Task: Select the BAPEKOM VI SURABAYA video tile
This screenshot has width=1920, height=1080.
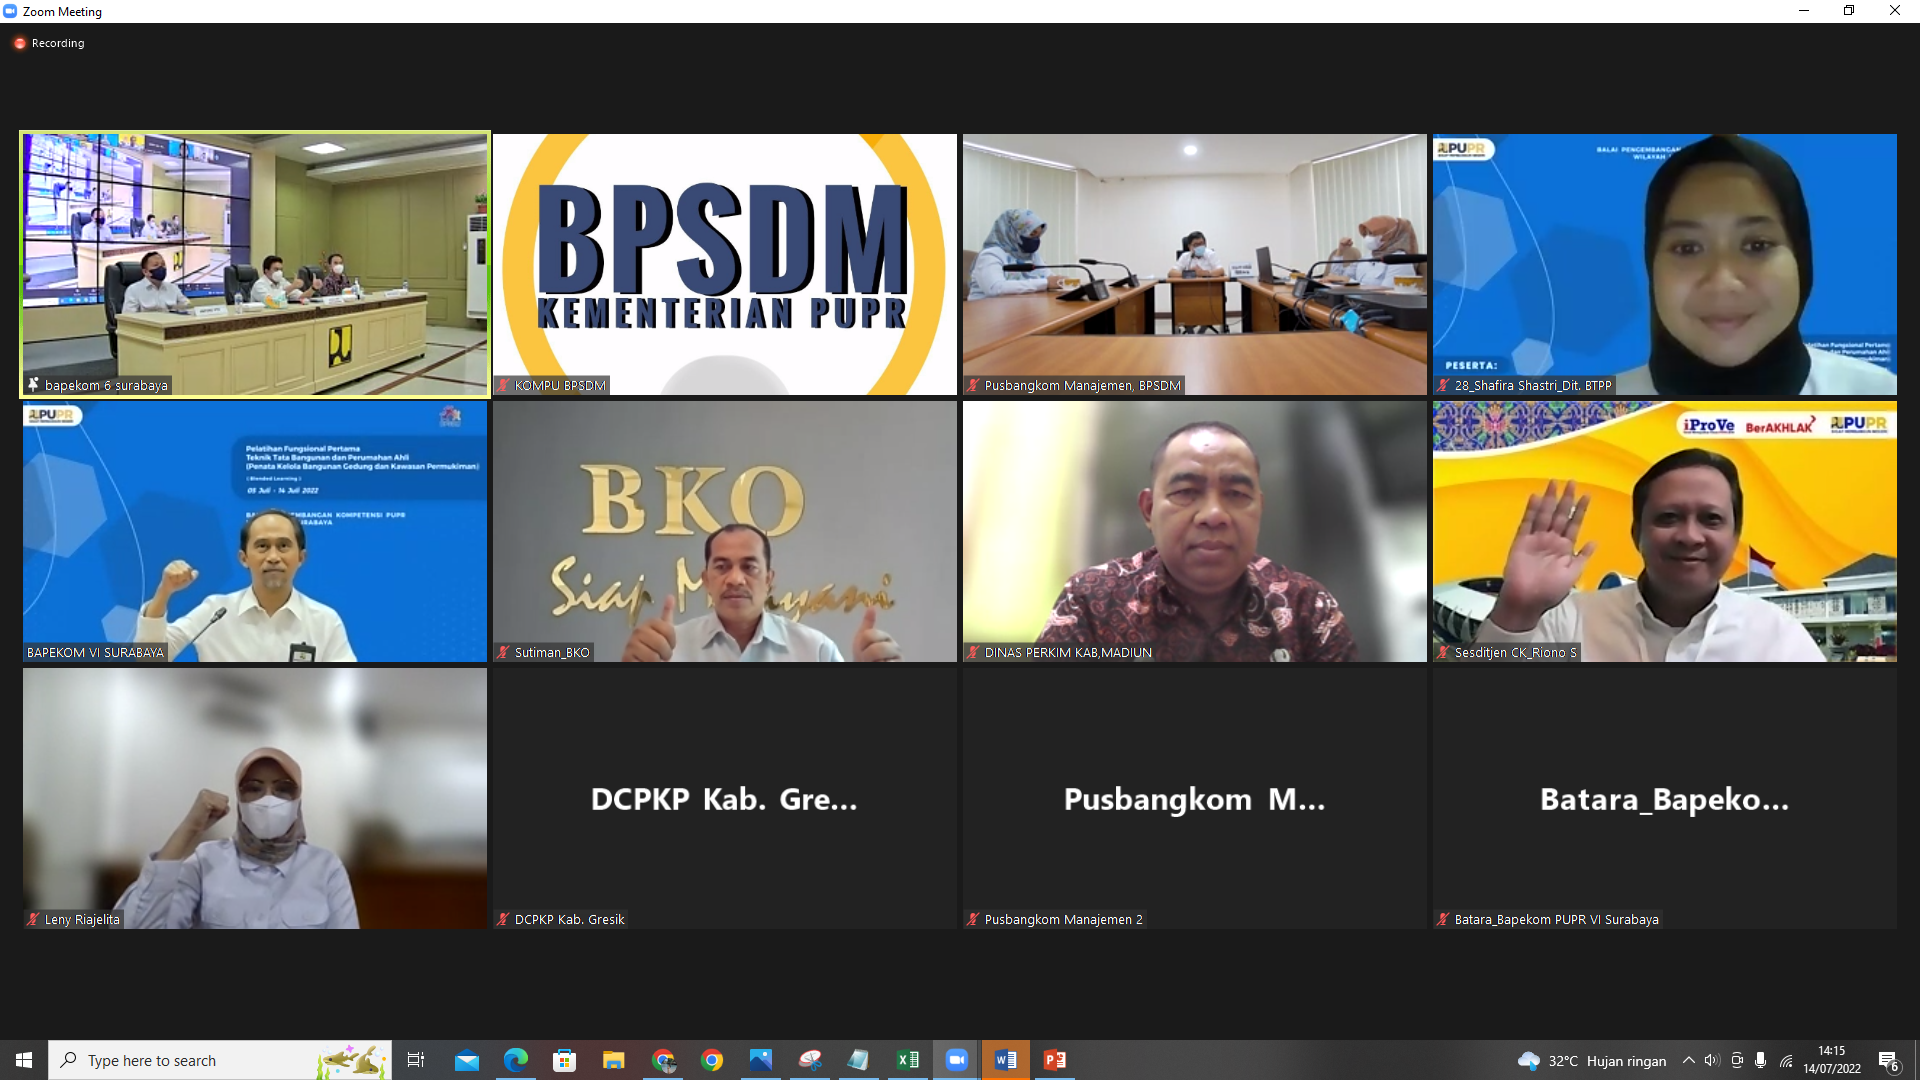Action: click(x=255, y=531)
